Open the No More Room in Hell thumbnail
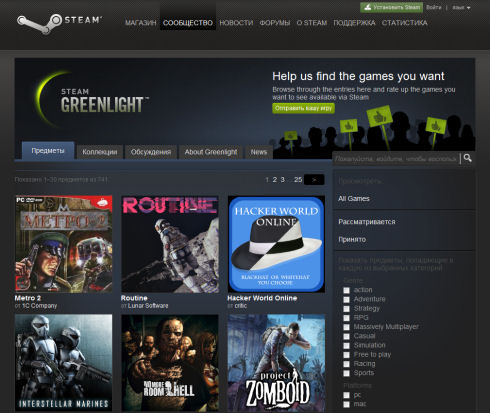 [x=170, y=363]
